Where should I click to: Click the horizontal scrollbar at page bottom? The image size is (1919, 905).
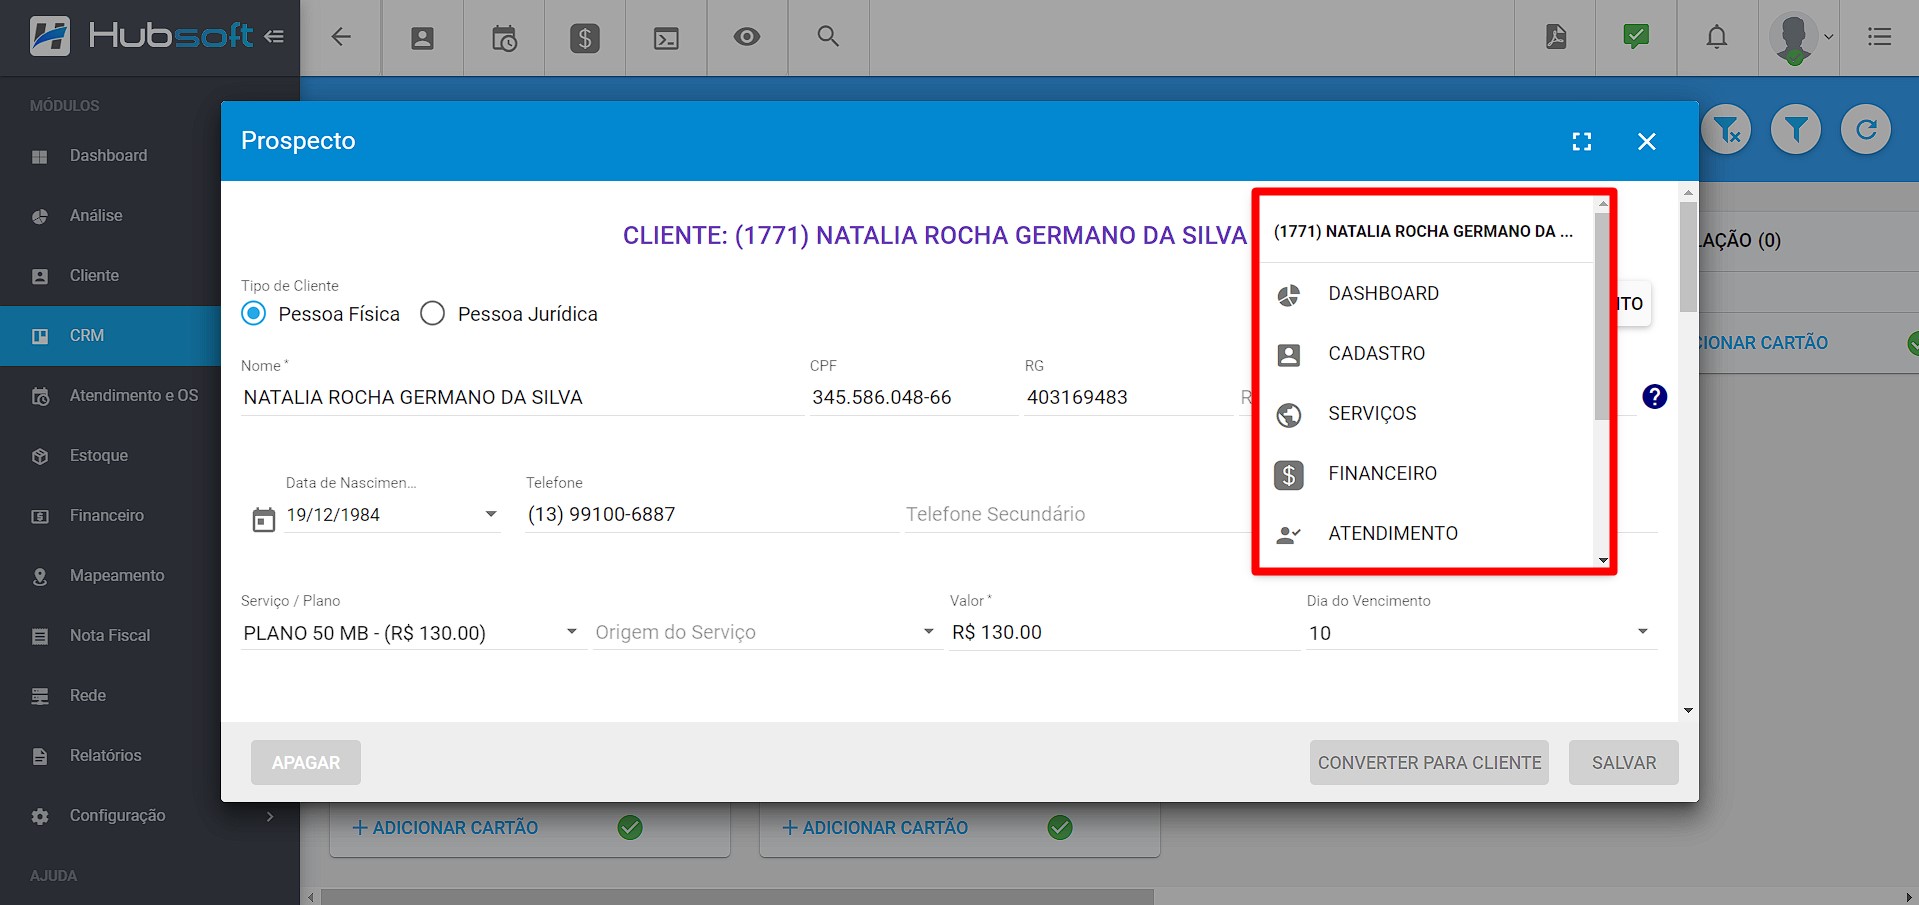(737, 897)
